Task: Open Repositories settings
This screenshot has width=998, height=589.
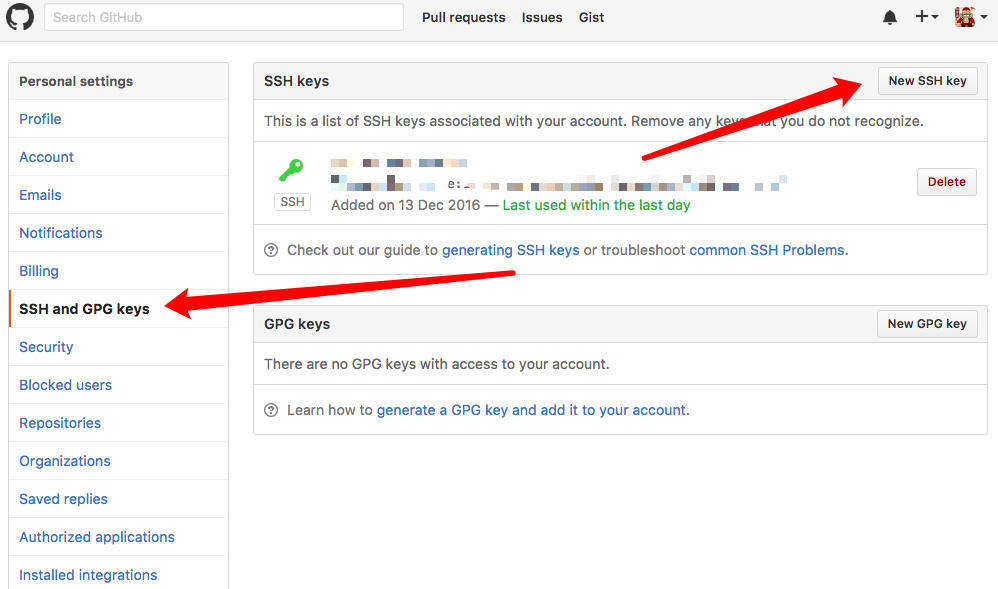Action: coord(118,423)
